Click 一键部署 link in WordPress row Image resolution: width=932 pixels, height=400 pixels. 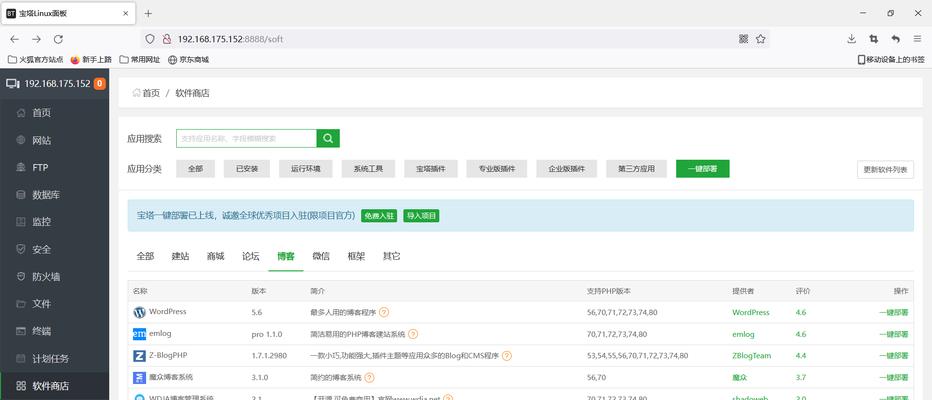click(893, 313)
